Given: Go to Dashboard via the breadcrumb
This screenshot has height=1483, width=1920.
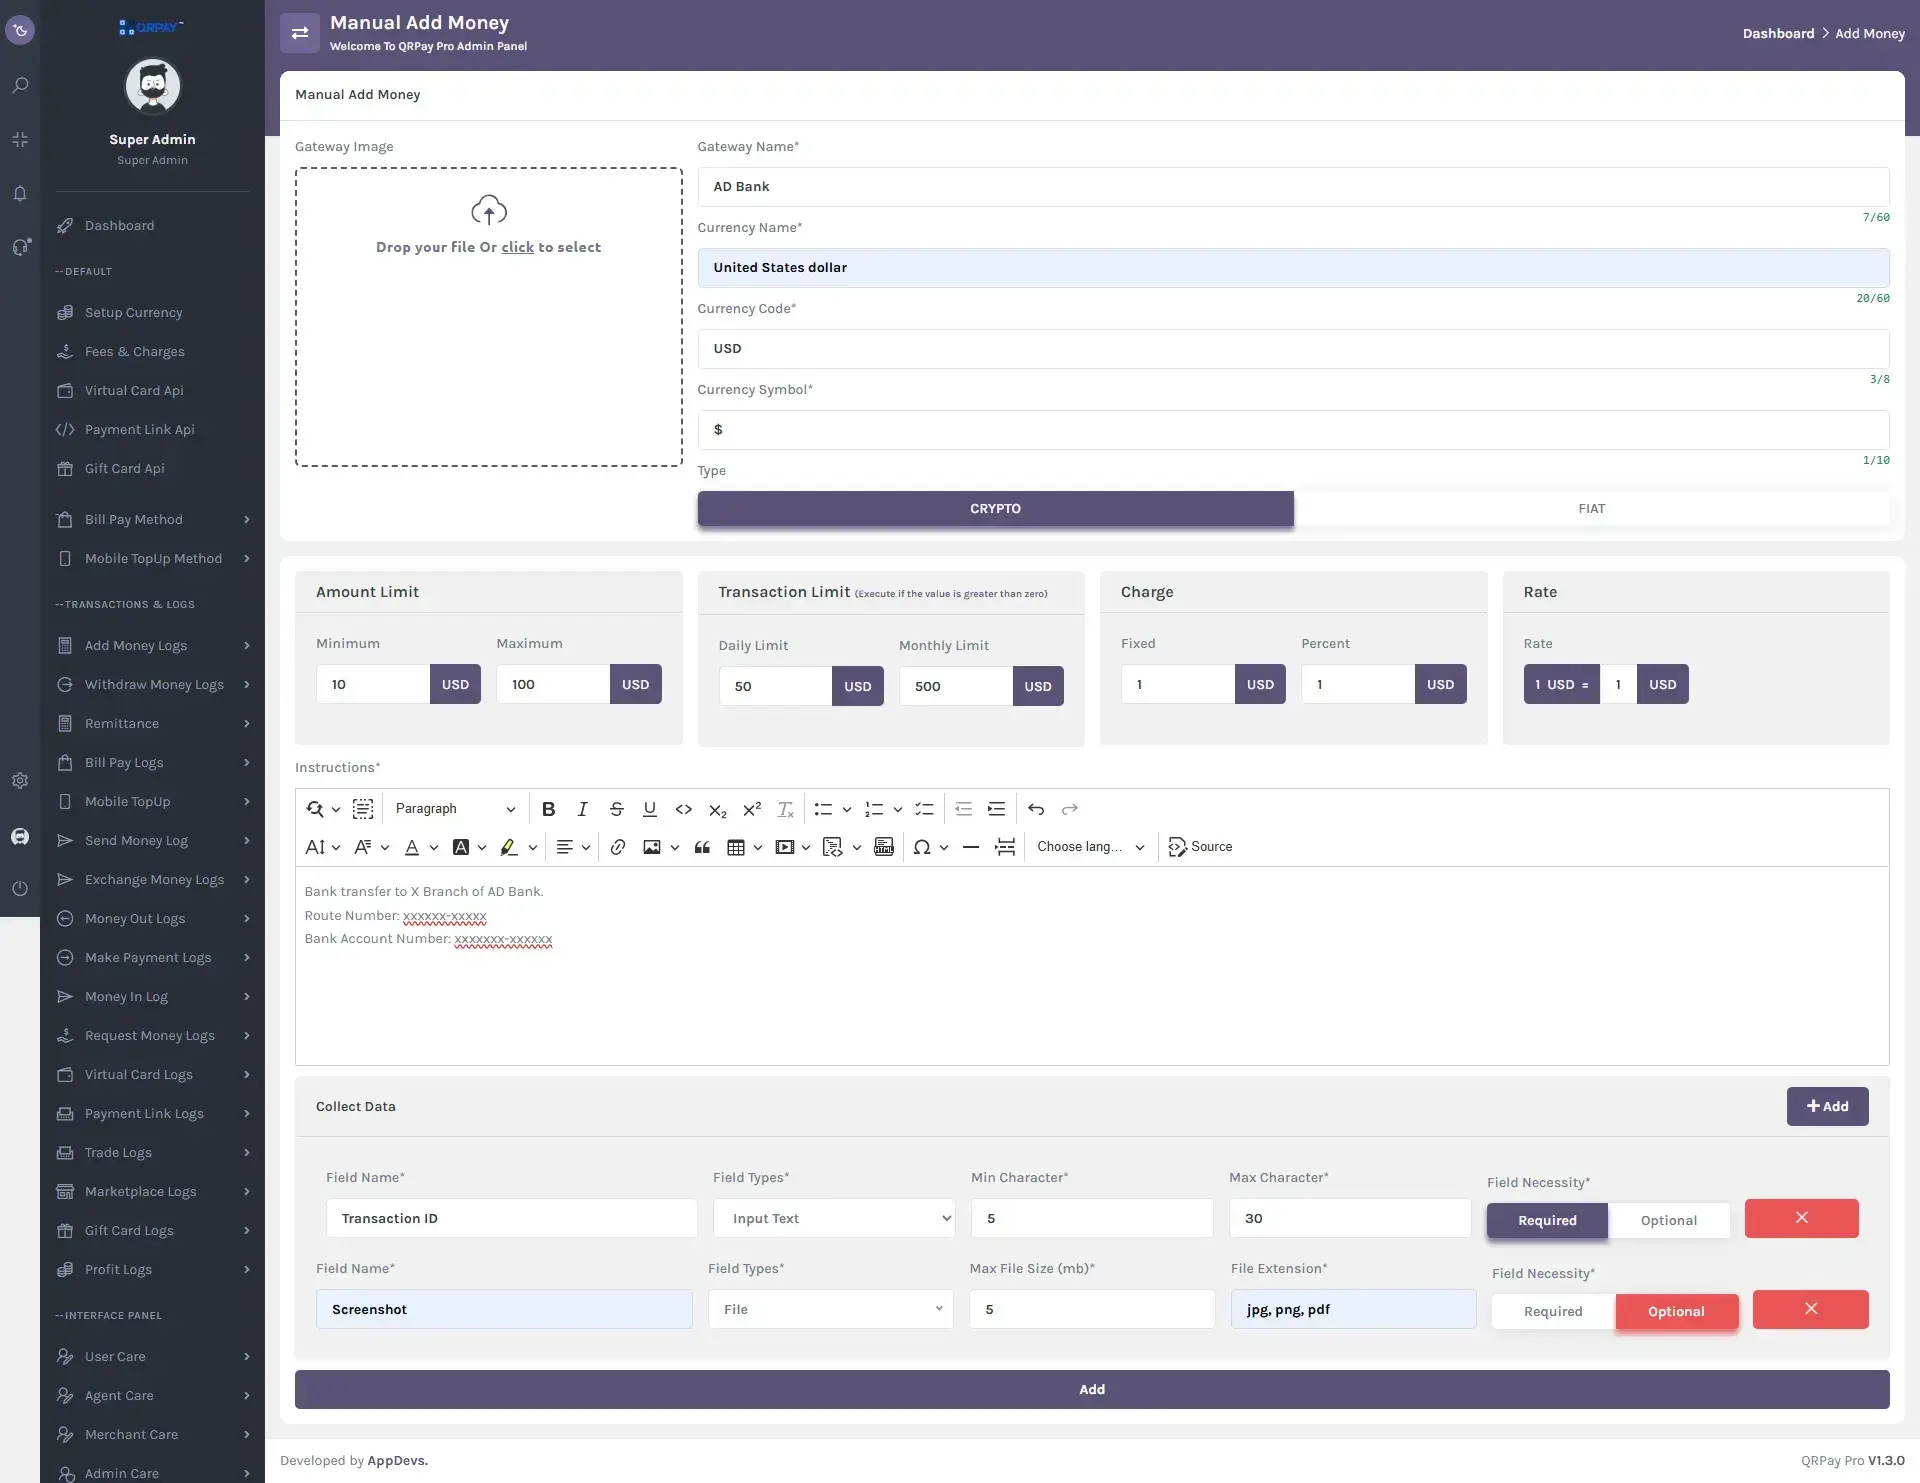Looking at the screenshot, I should [1778, 33].
